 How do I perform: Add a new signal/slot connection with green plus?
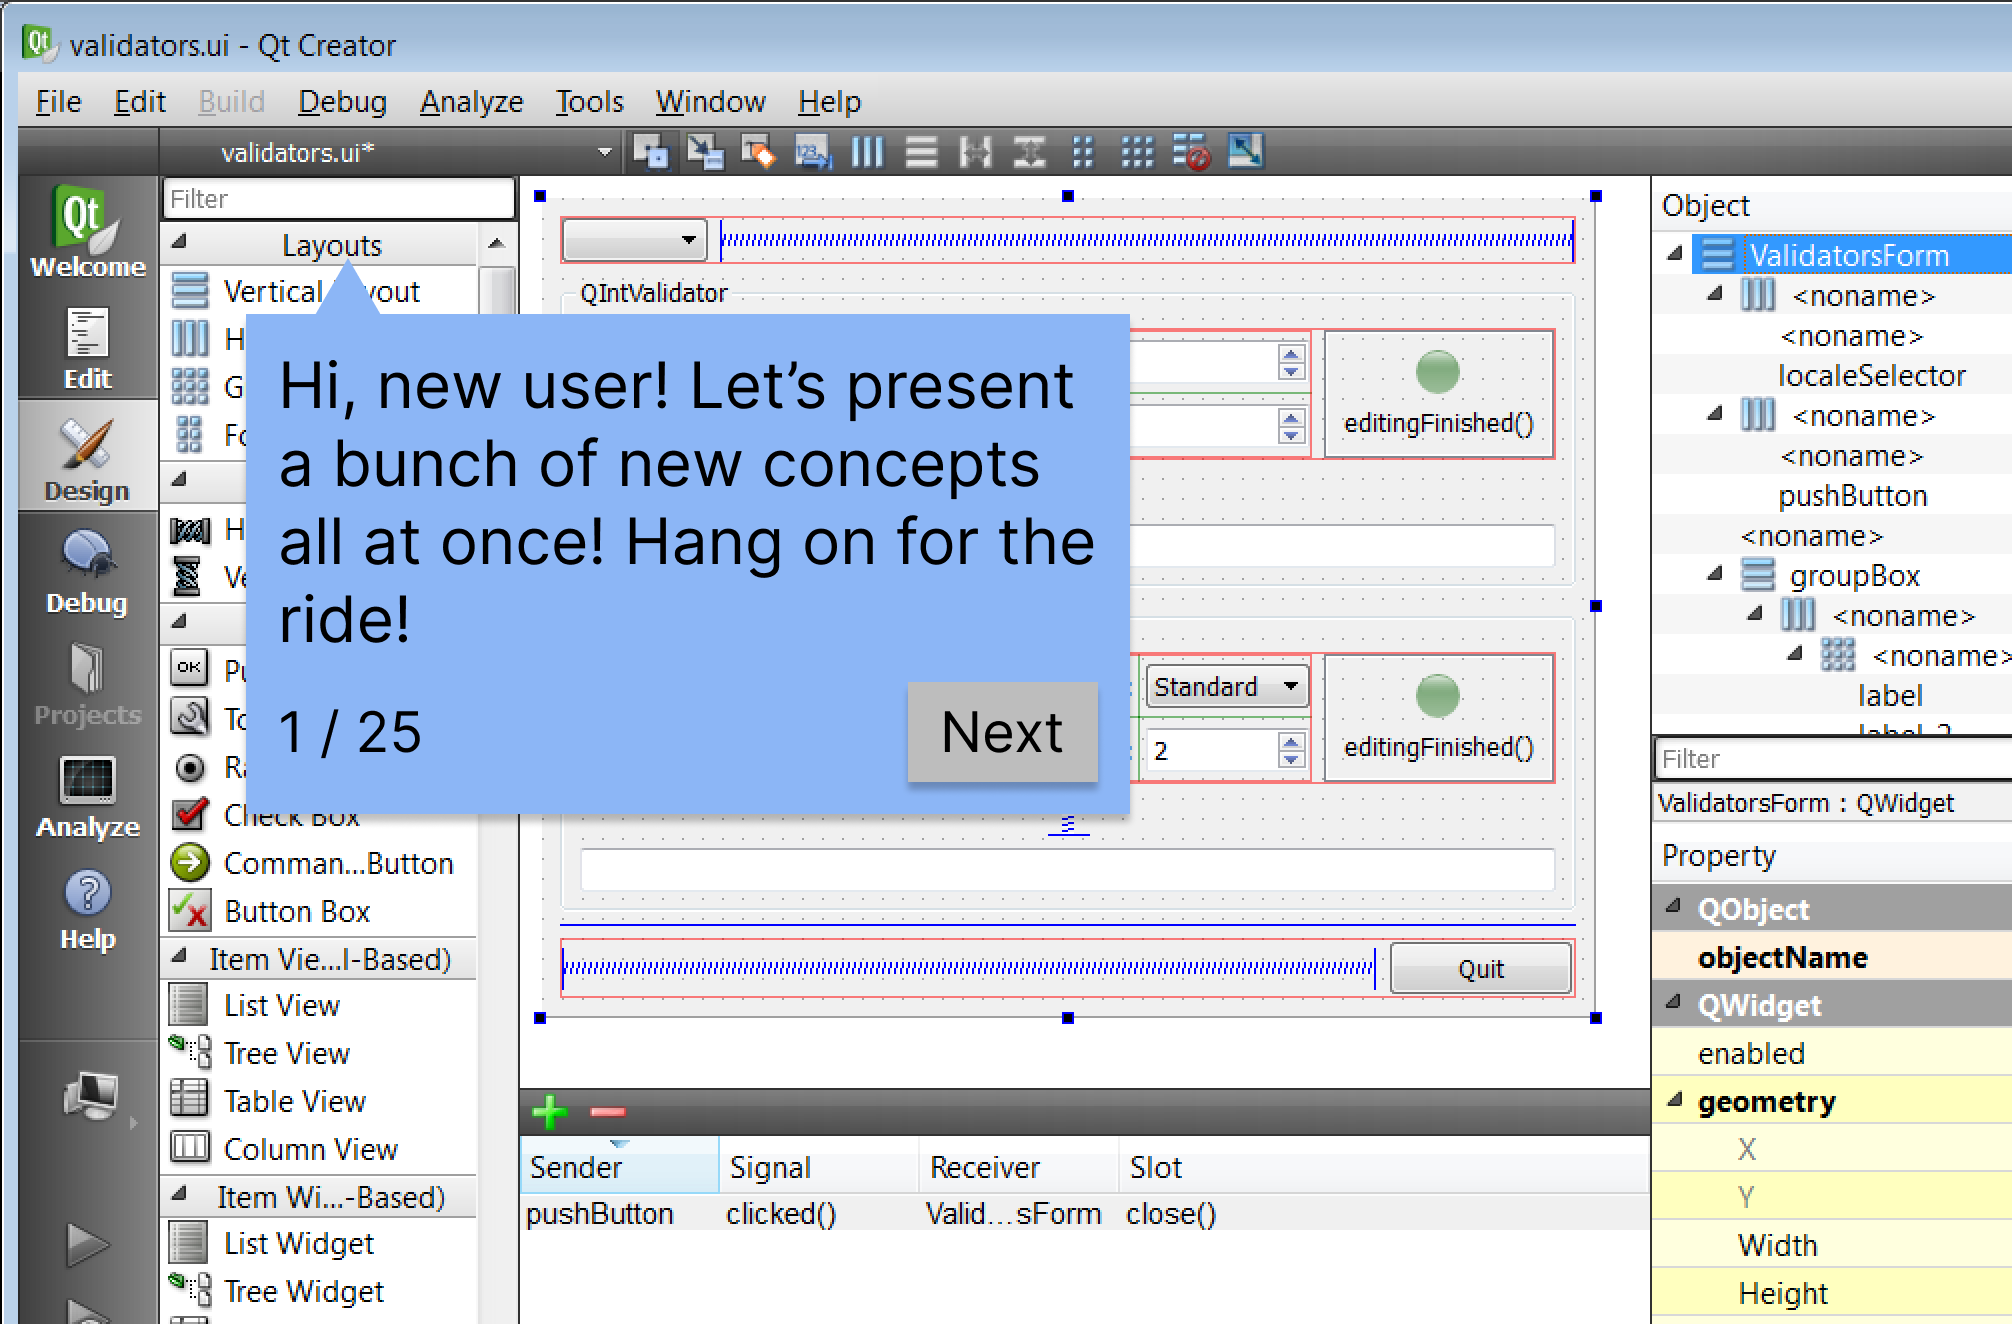pos(549,1111)
